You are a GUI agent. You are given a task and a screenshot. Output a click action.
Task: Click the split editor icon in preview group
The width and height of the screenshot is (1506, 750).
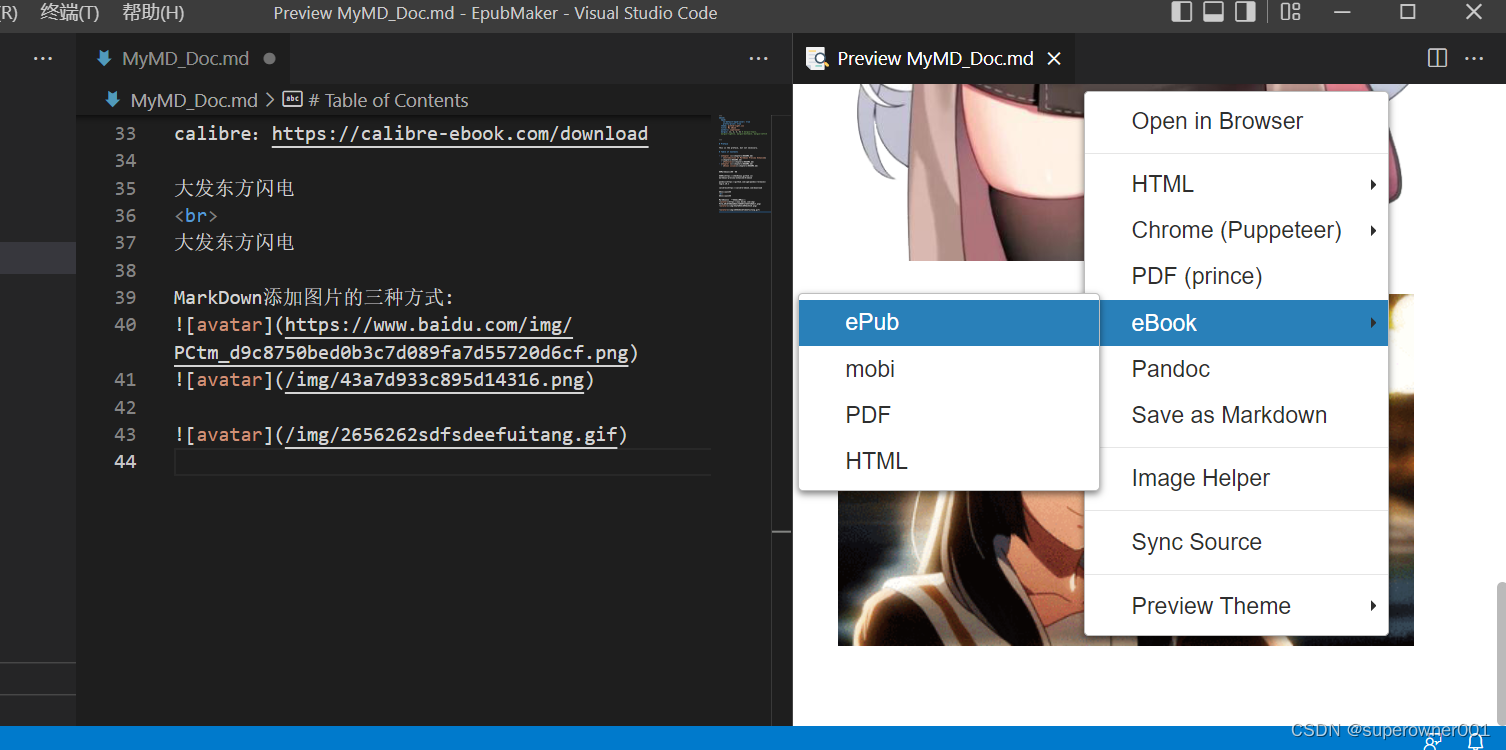point(1438,58)
